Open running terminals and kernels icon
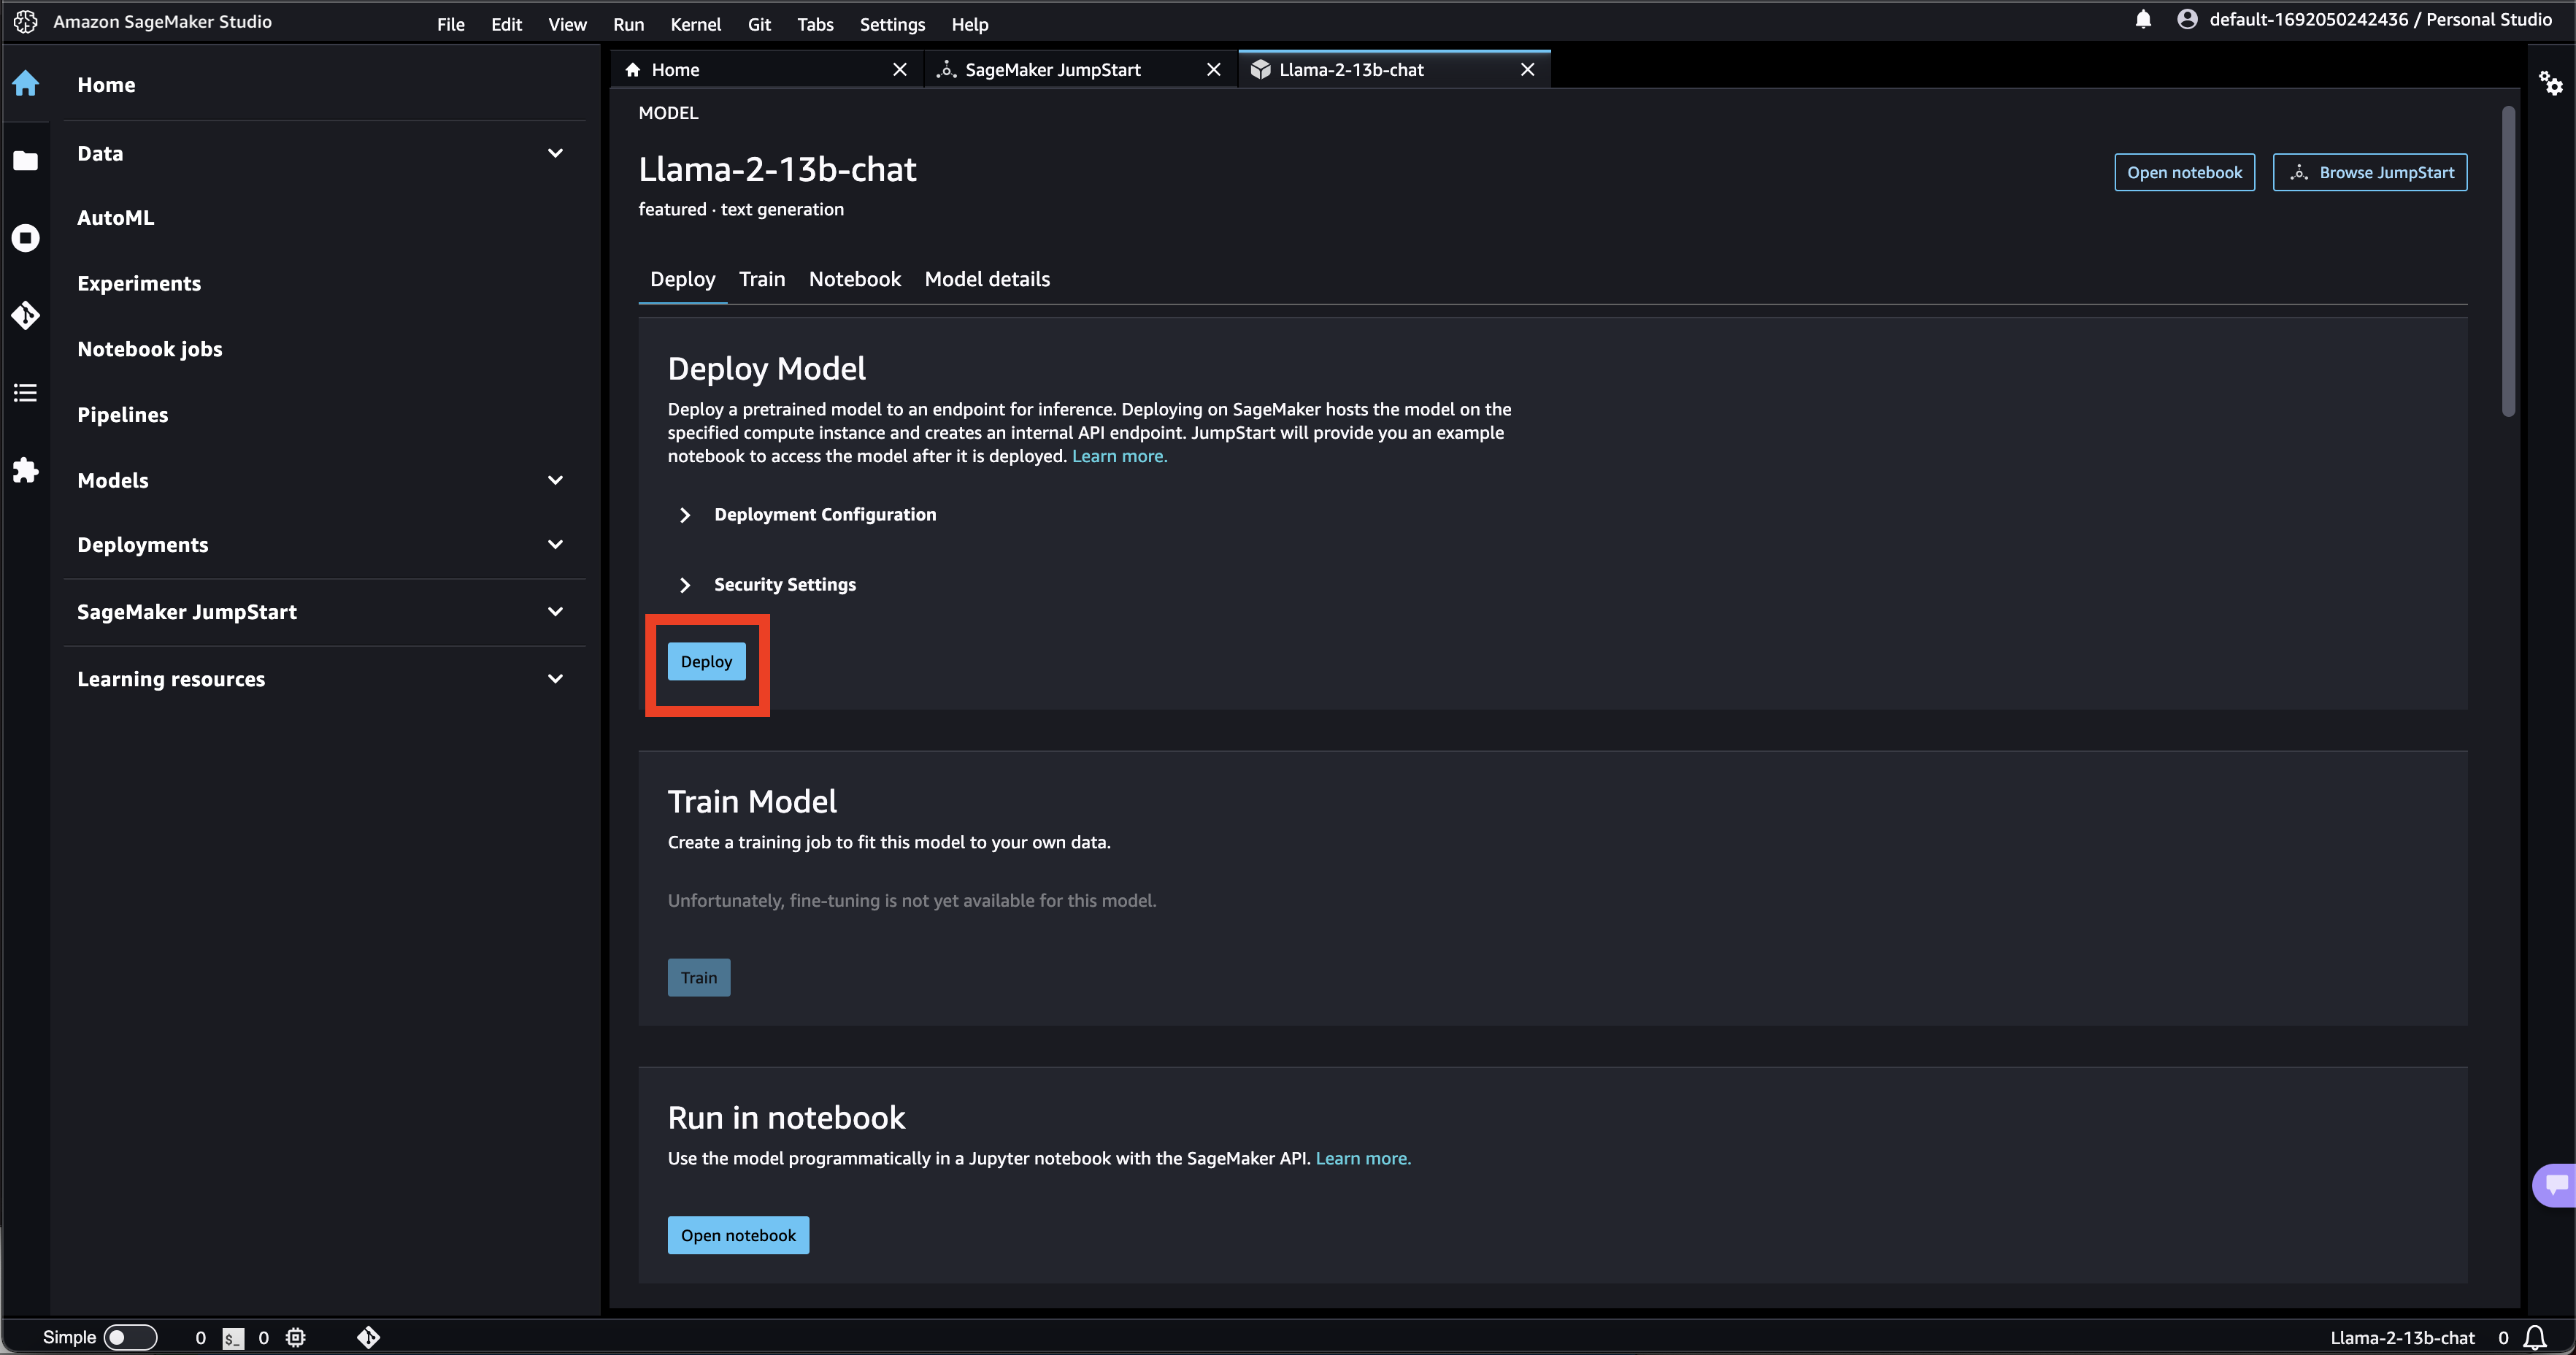 [x=26, y=238]
